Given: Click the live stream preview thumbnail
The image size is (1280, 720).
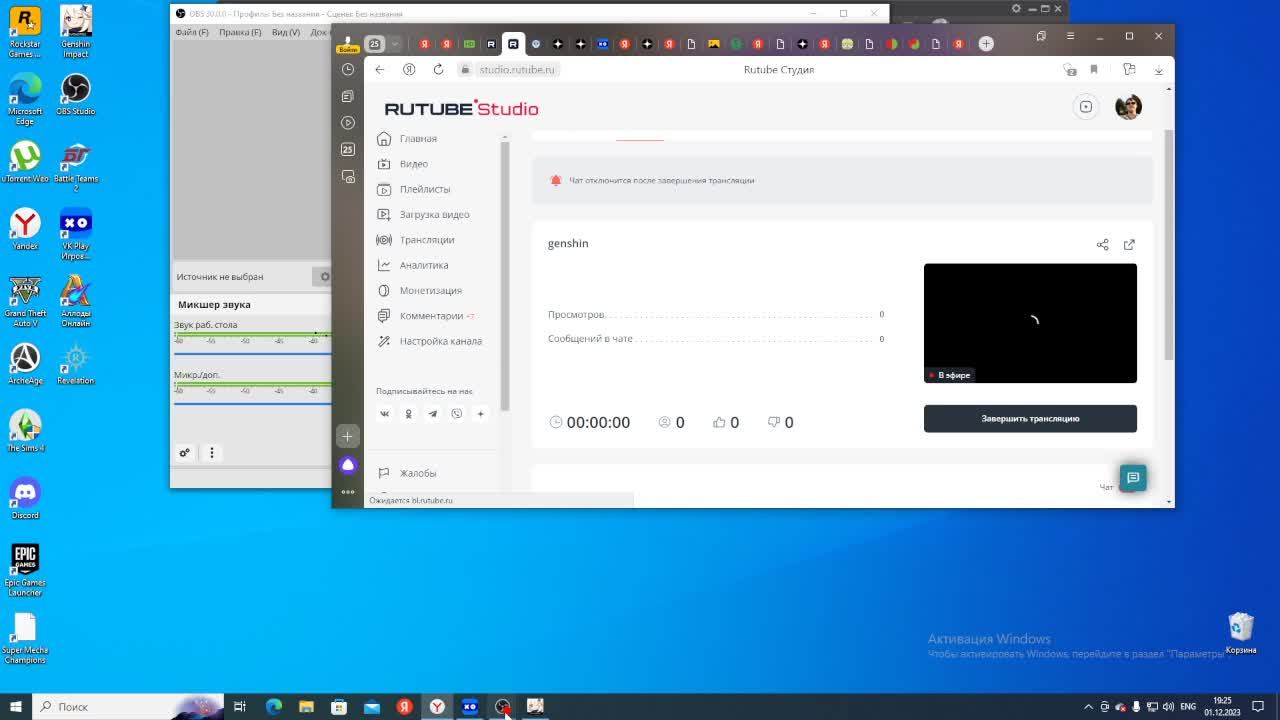Looking at the screenshot, I should point(1030,323).
